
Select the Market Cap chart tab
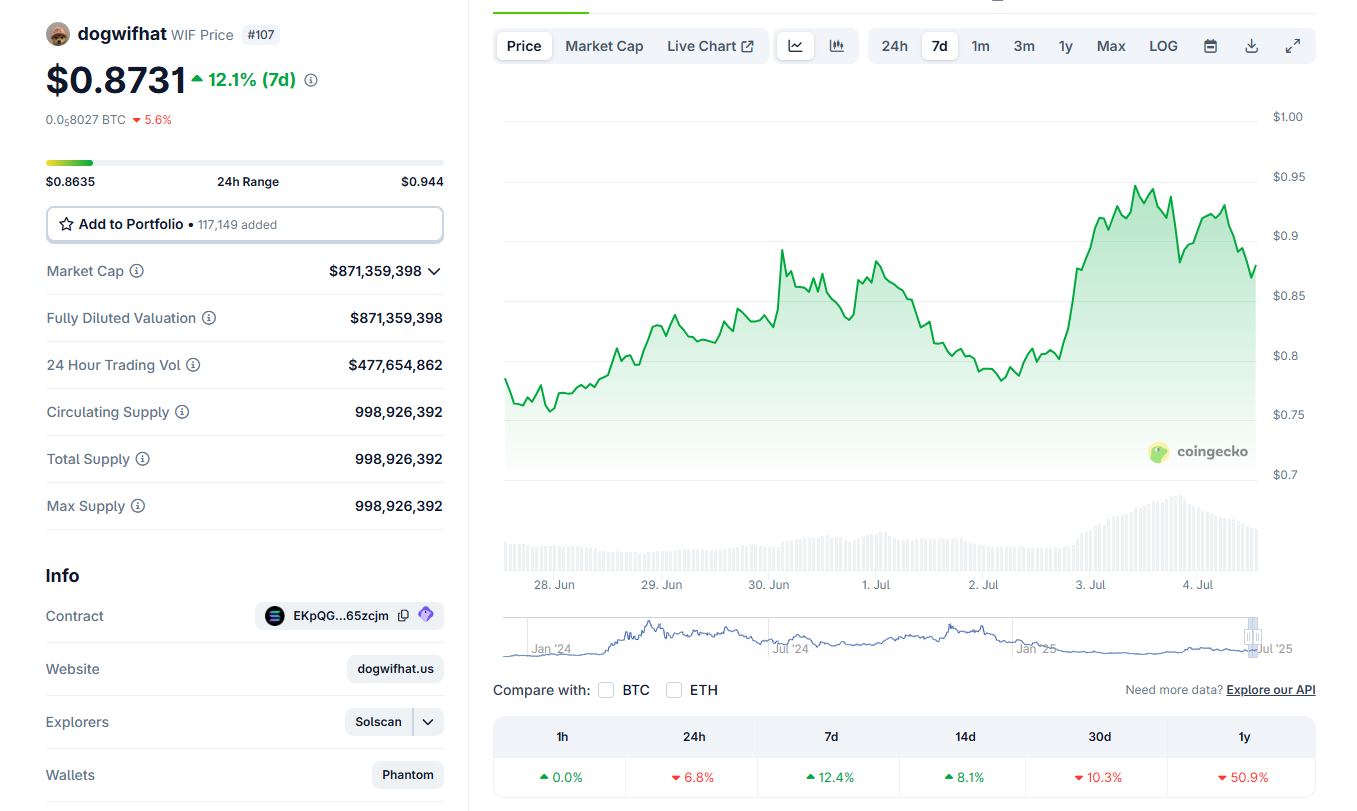click(x=605, y=46)
